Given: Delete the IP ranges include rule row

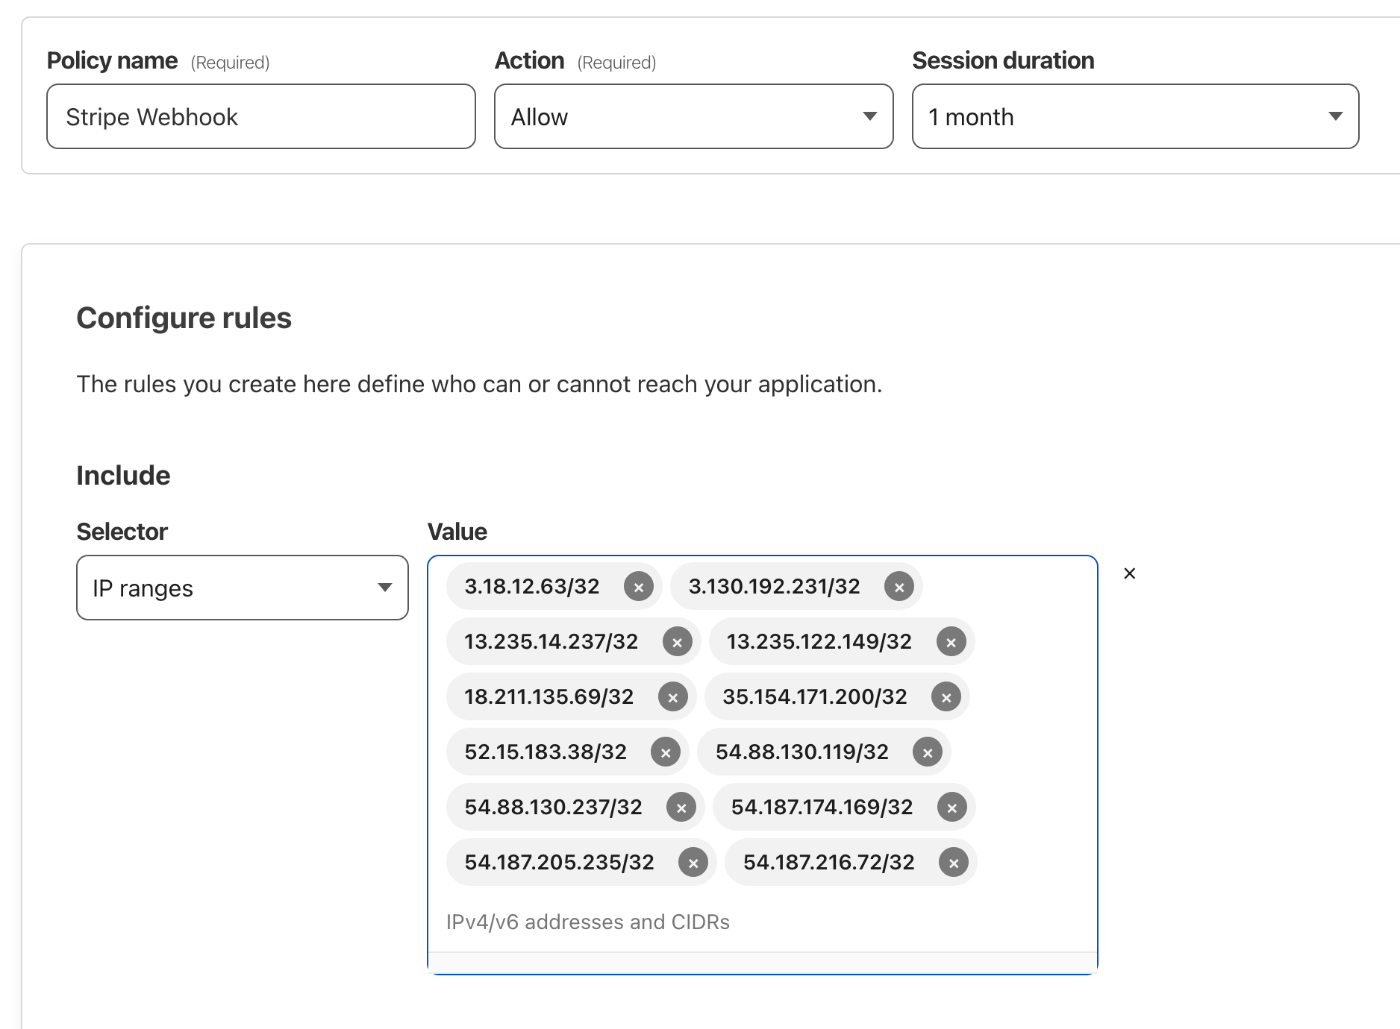Looking at the screenshot, I should pos(1130,573).
